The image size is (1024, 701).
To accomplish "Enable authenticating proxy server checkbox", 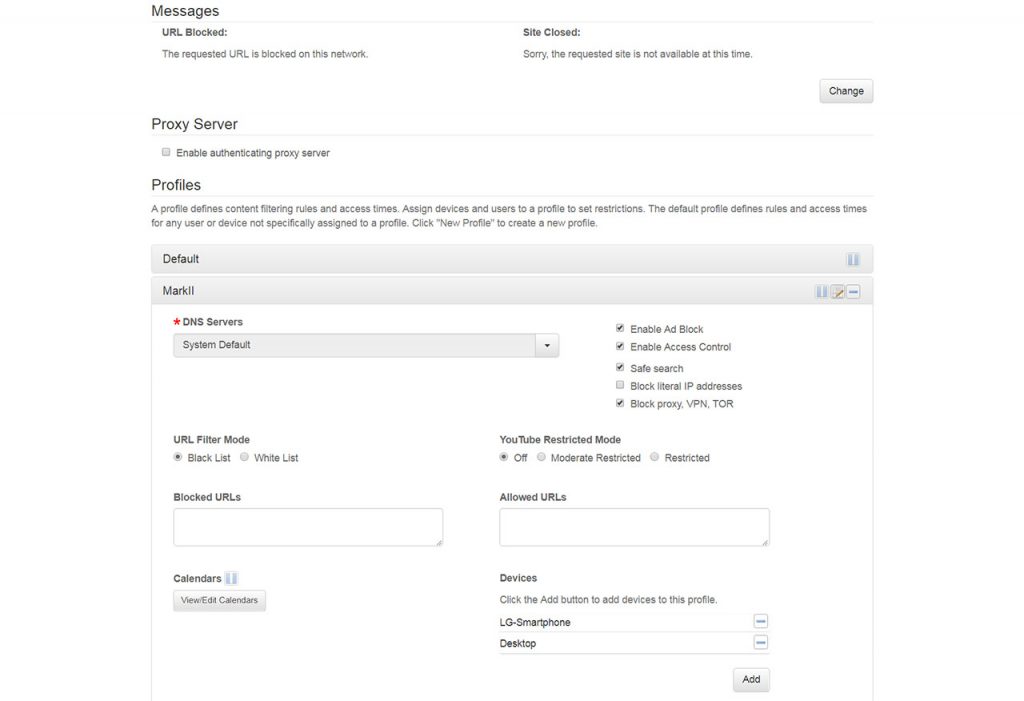I will click(166, 153).
